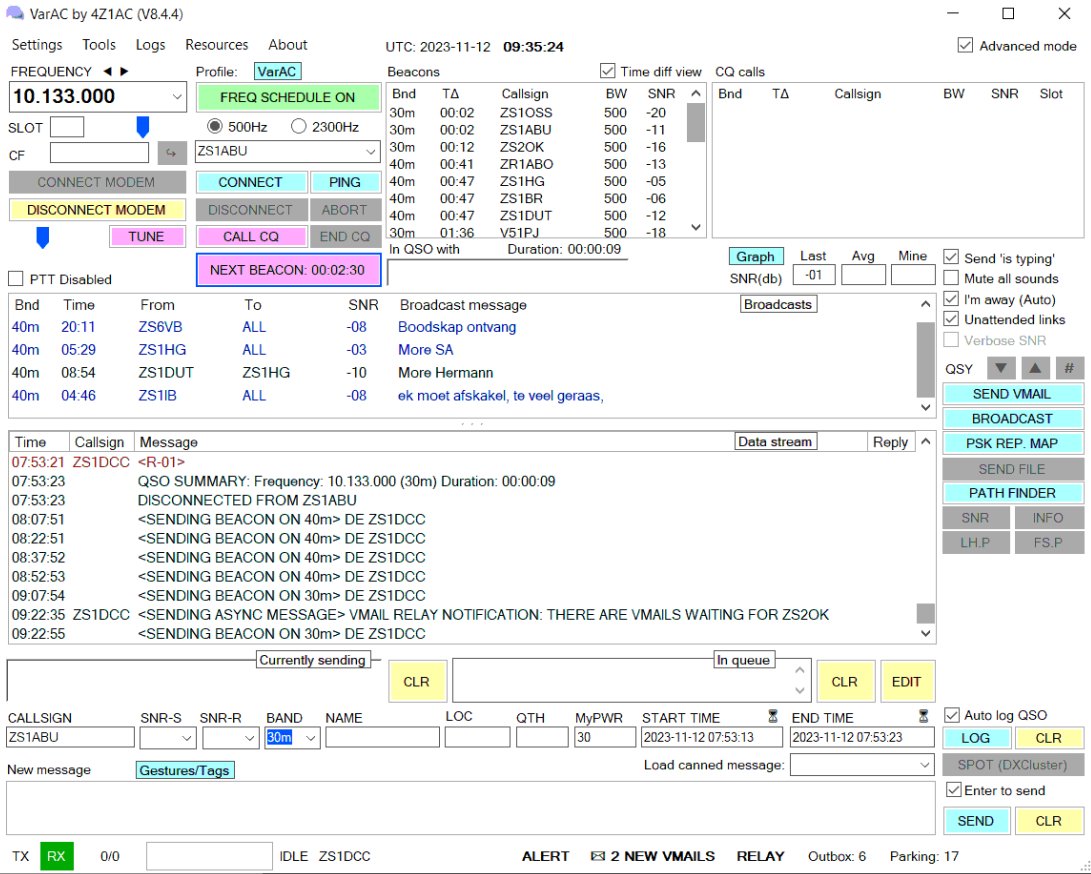Click the CALL CQ button
The height and width of the screenshot is (874, 1091).
coord(251,237)
